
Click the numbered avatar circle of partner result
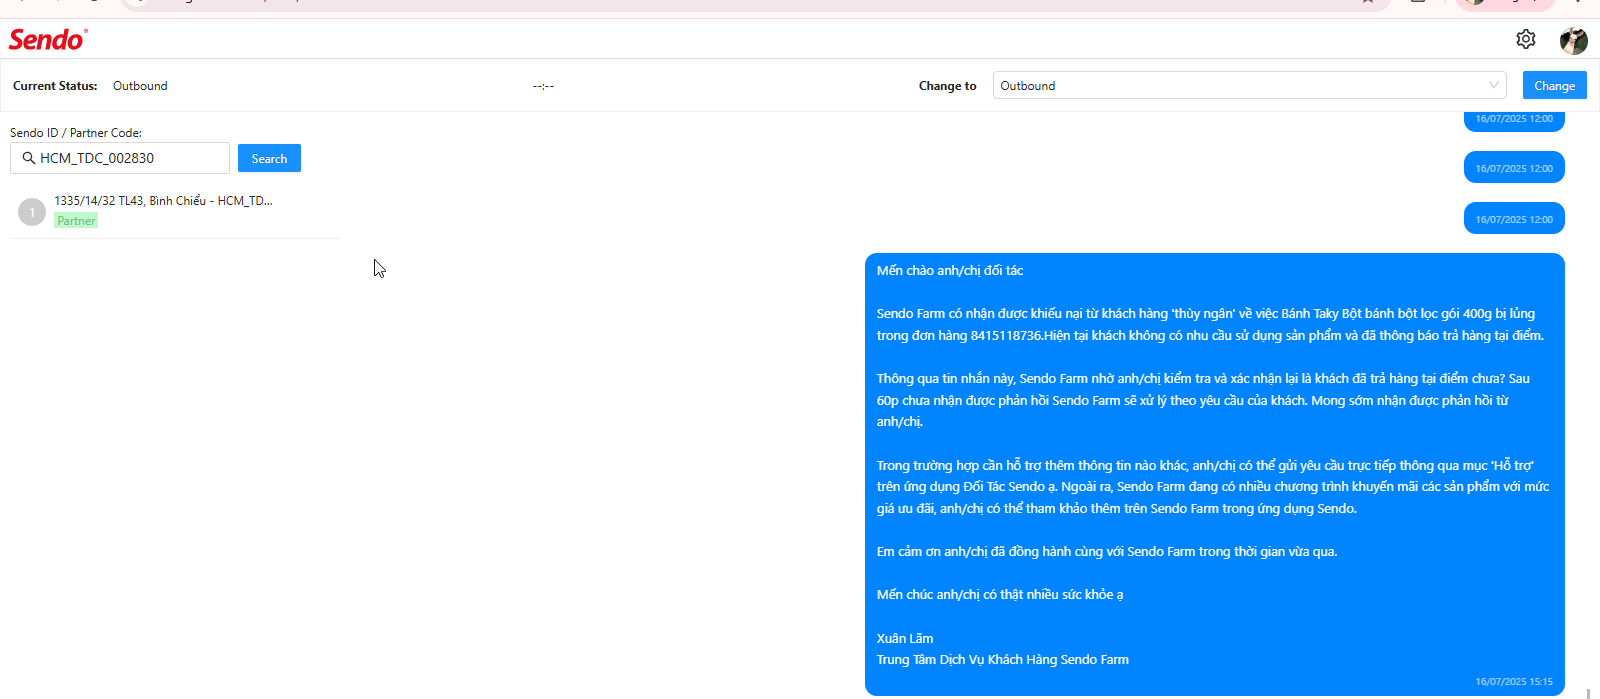coord(32,212)
